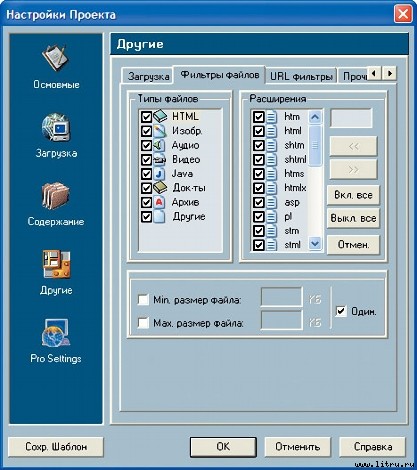Click the Сохр. Шаблон button

56,446
